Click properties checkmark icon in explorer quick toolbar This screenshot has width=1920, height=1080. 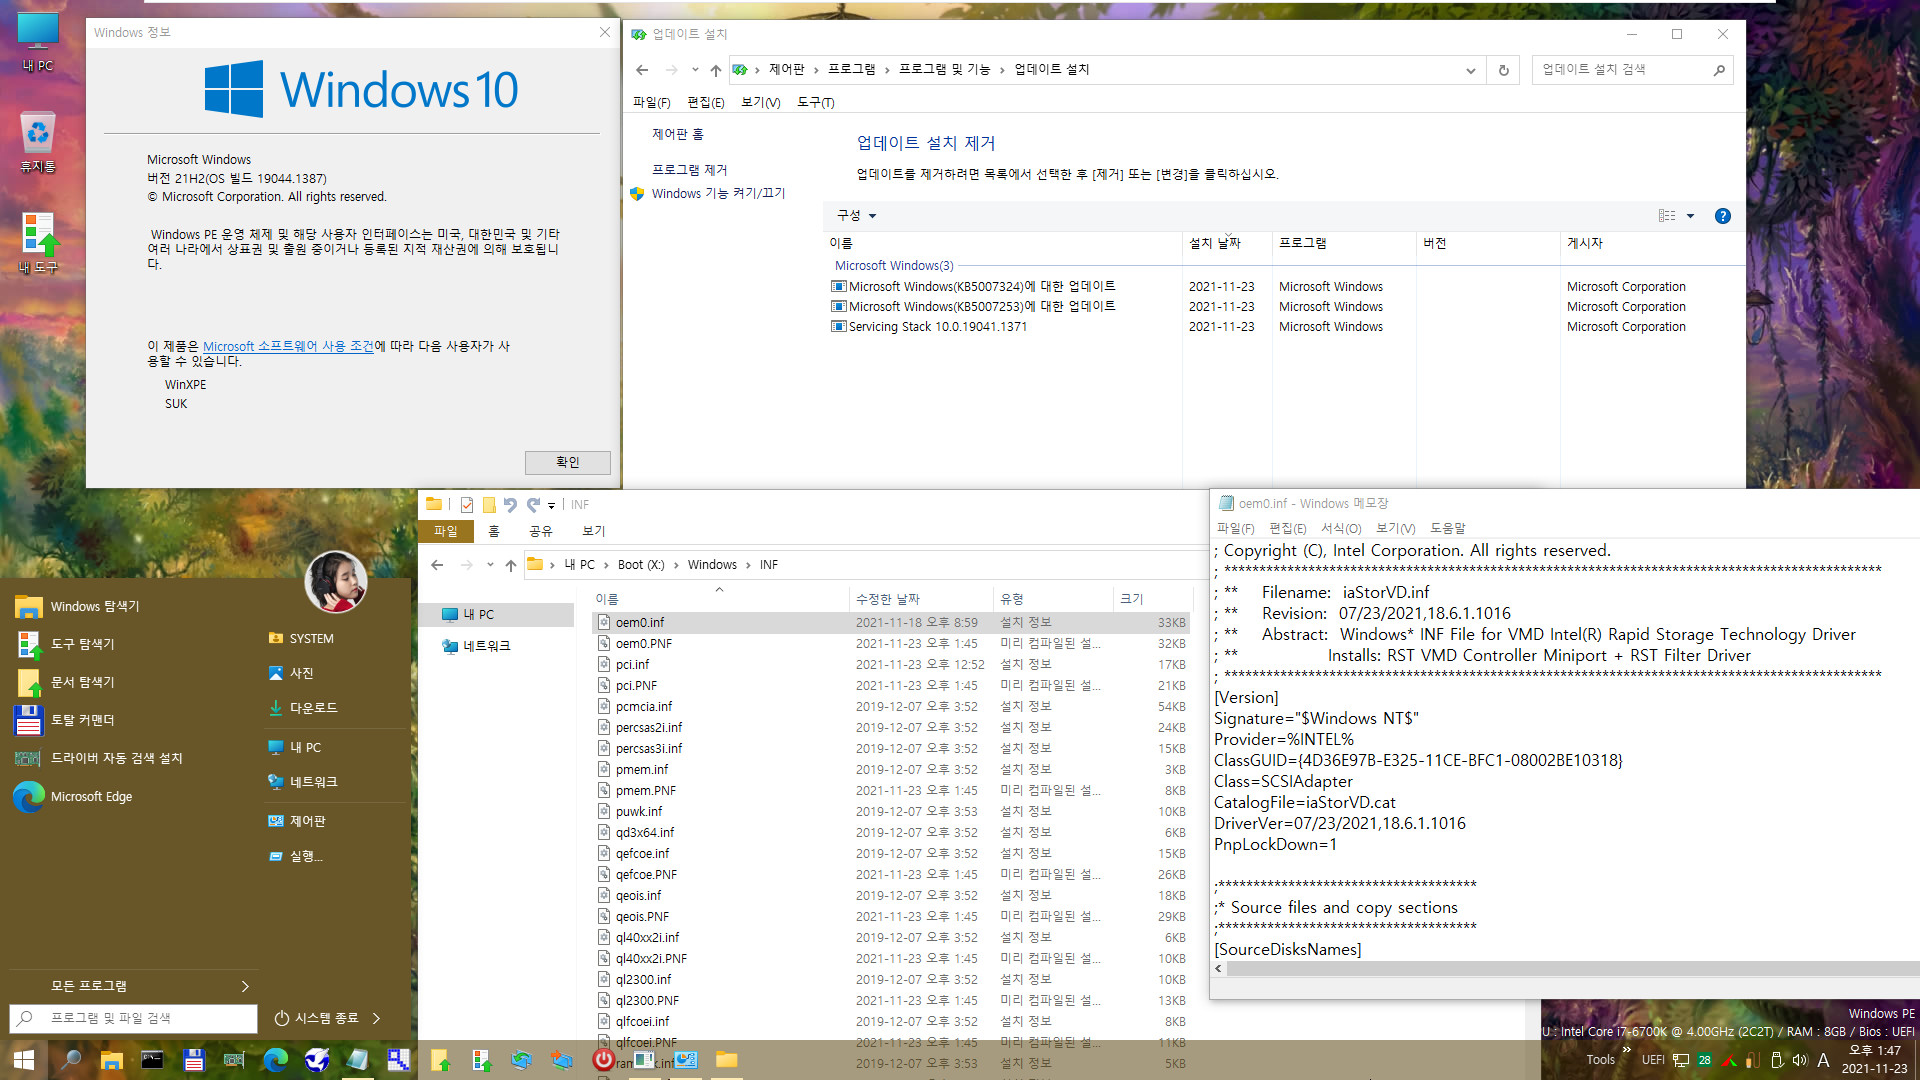467,505
